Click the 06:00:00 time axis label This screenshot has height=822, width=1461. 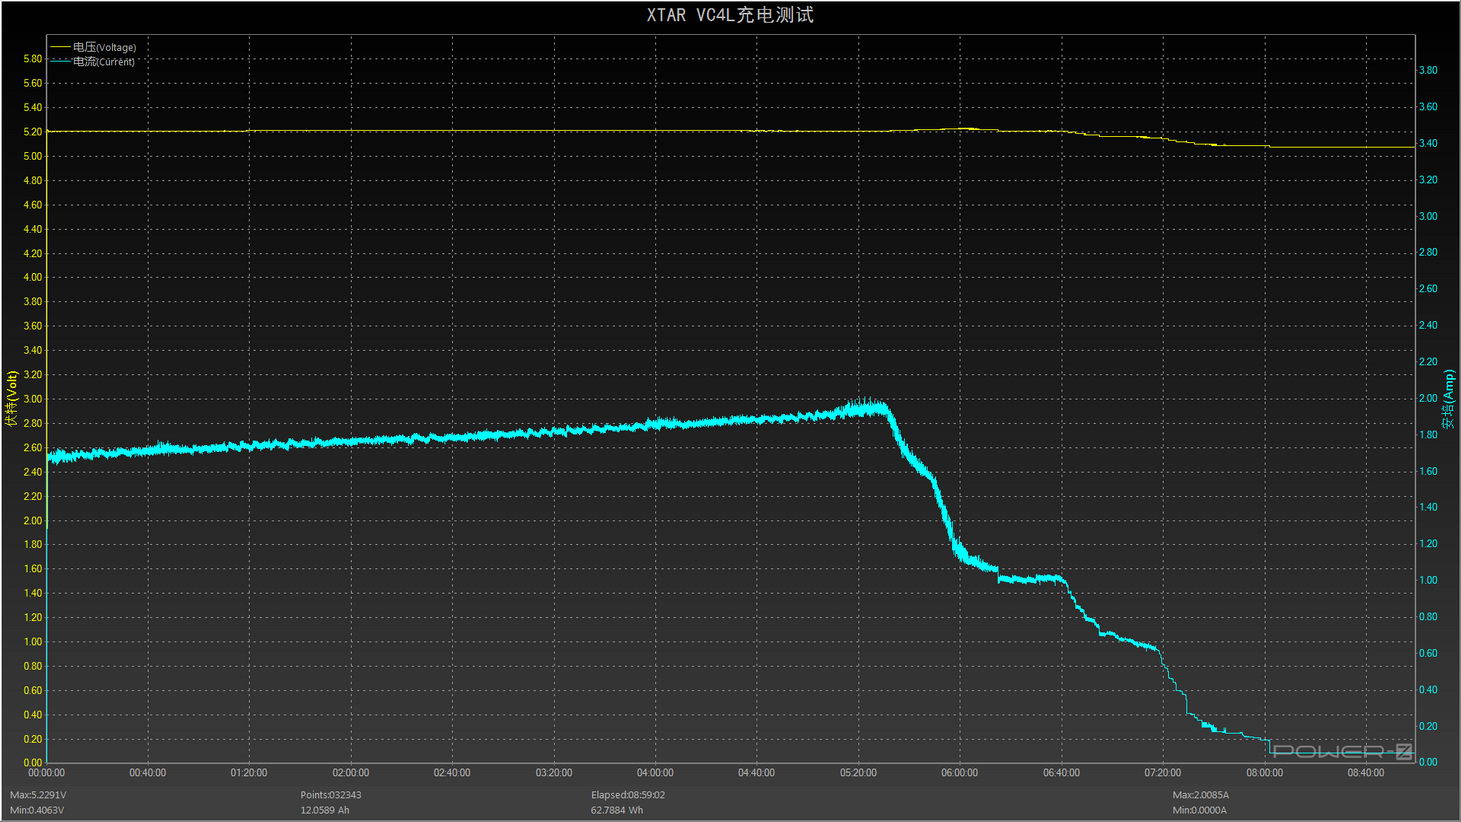[x=959, y=773]
